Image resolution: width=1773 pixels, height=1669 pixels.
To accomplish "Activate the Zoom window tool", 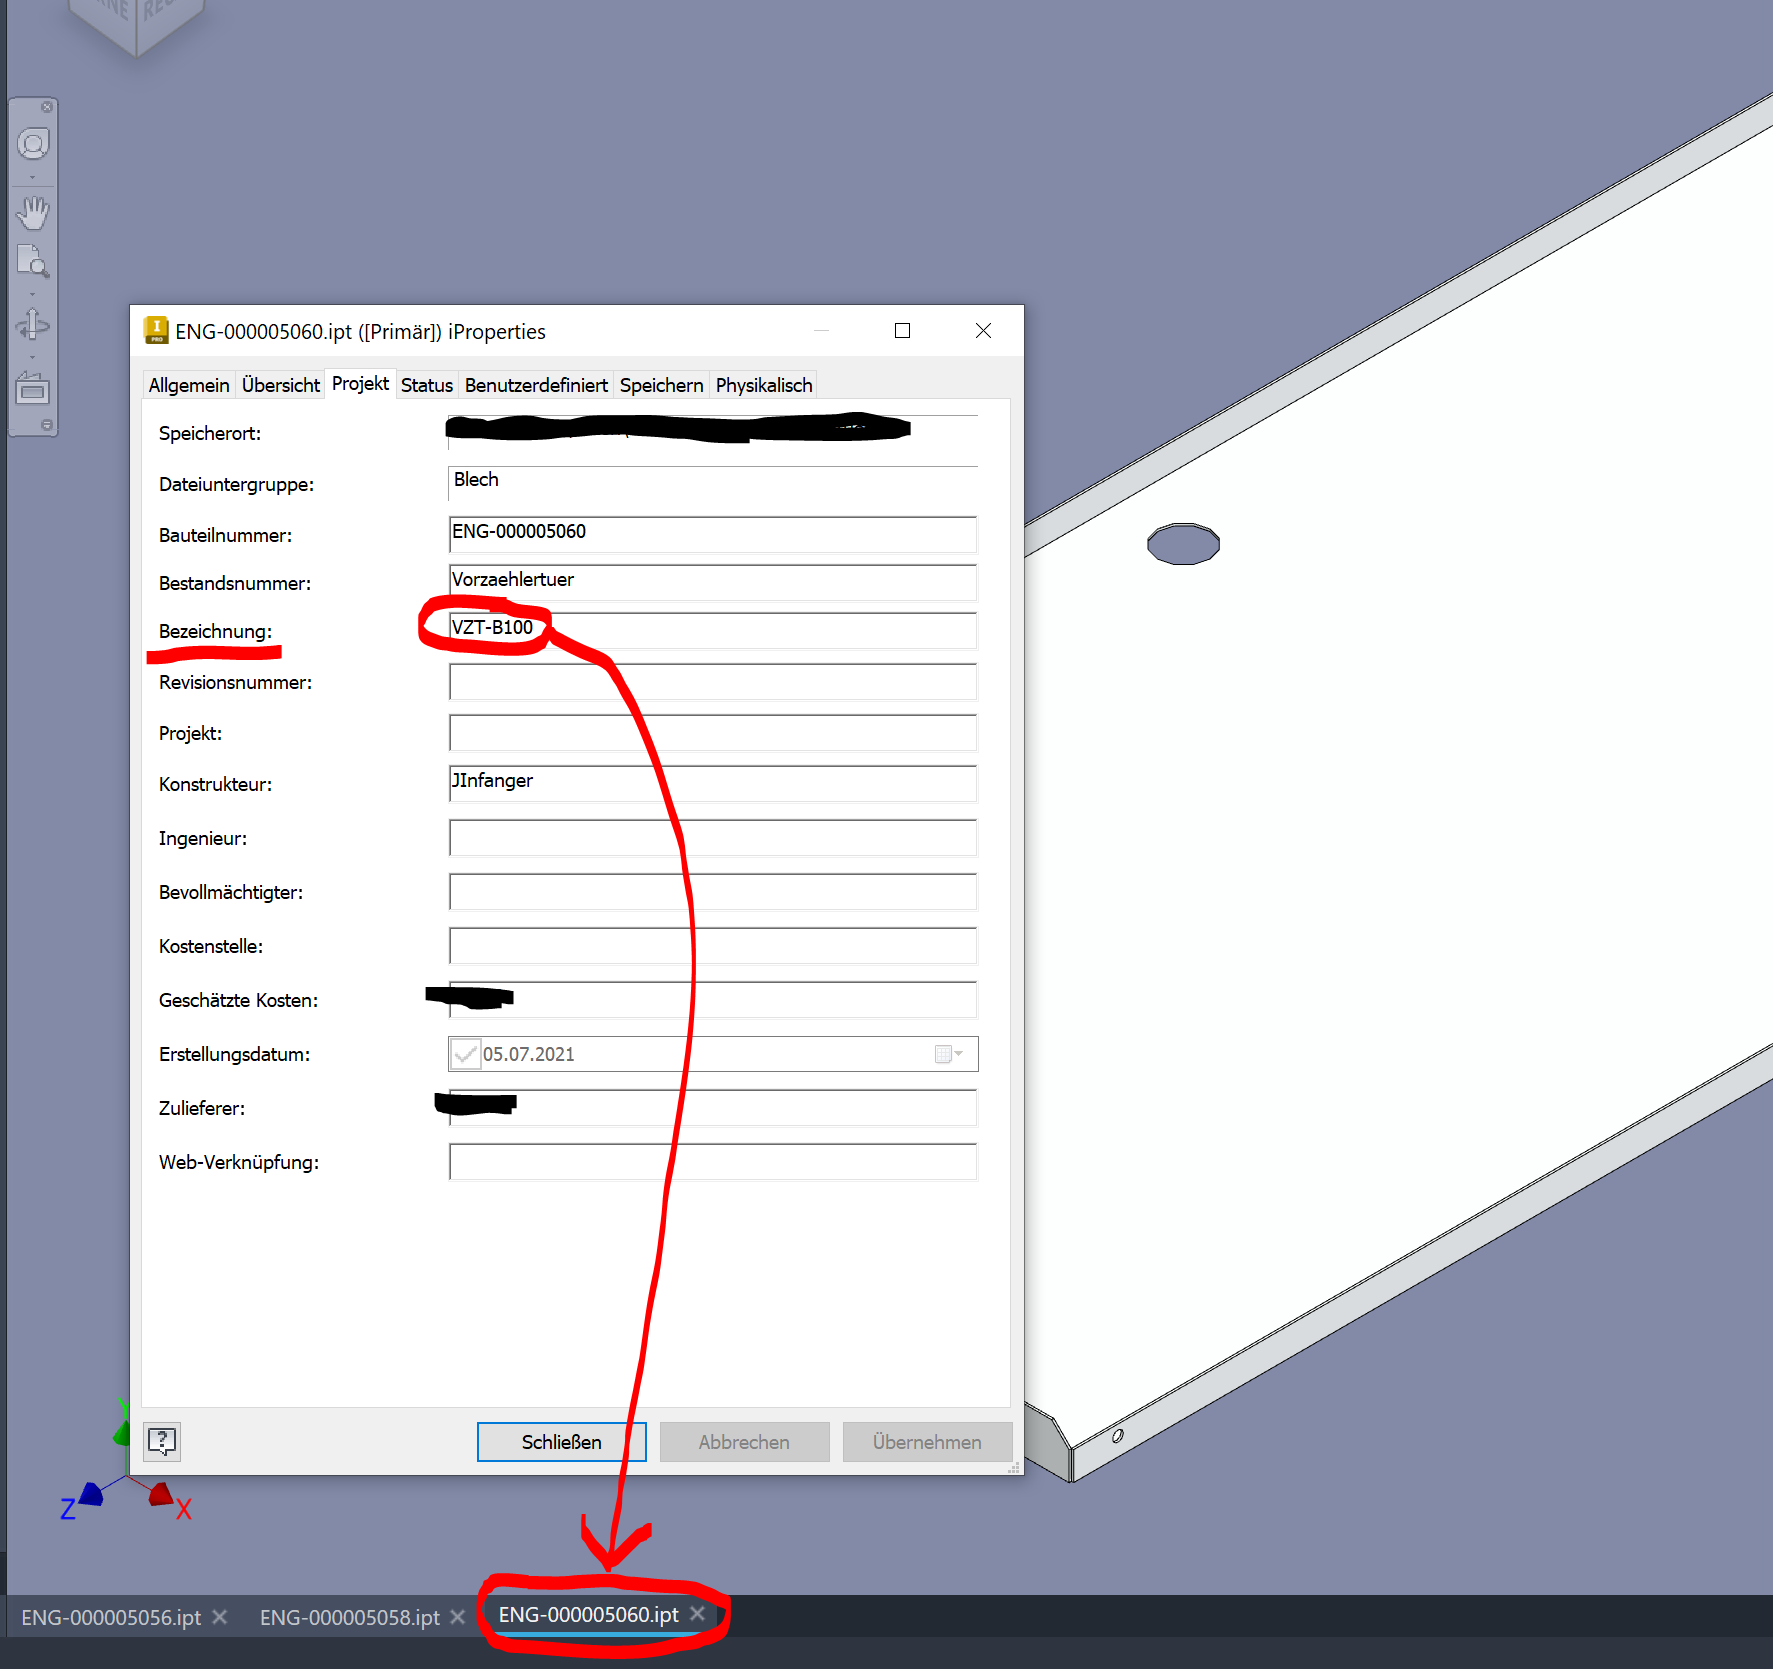I will click(33, 262).
